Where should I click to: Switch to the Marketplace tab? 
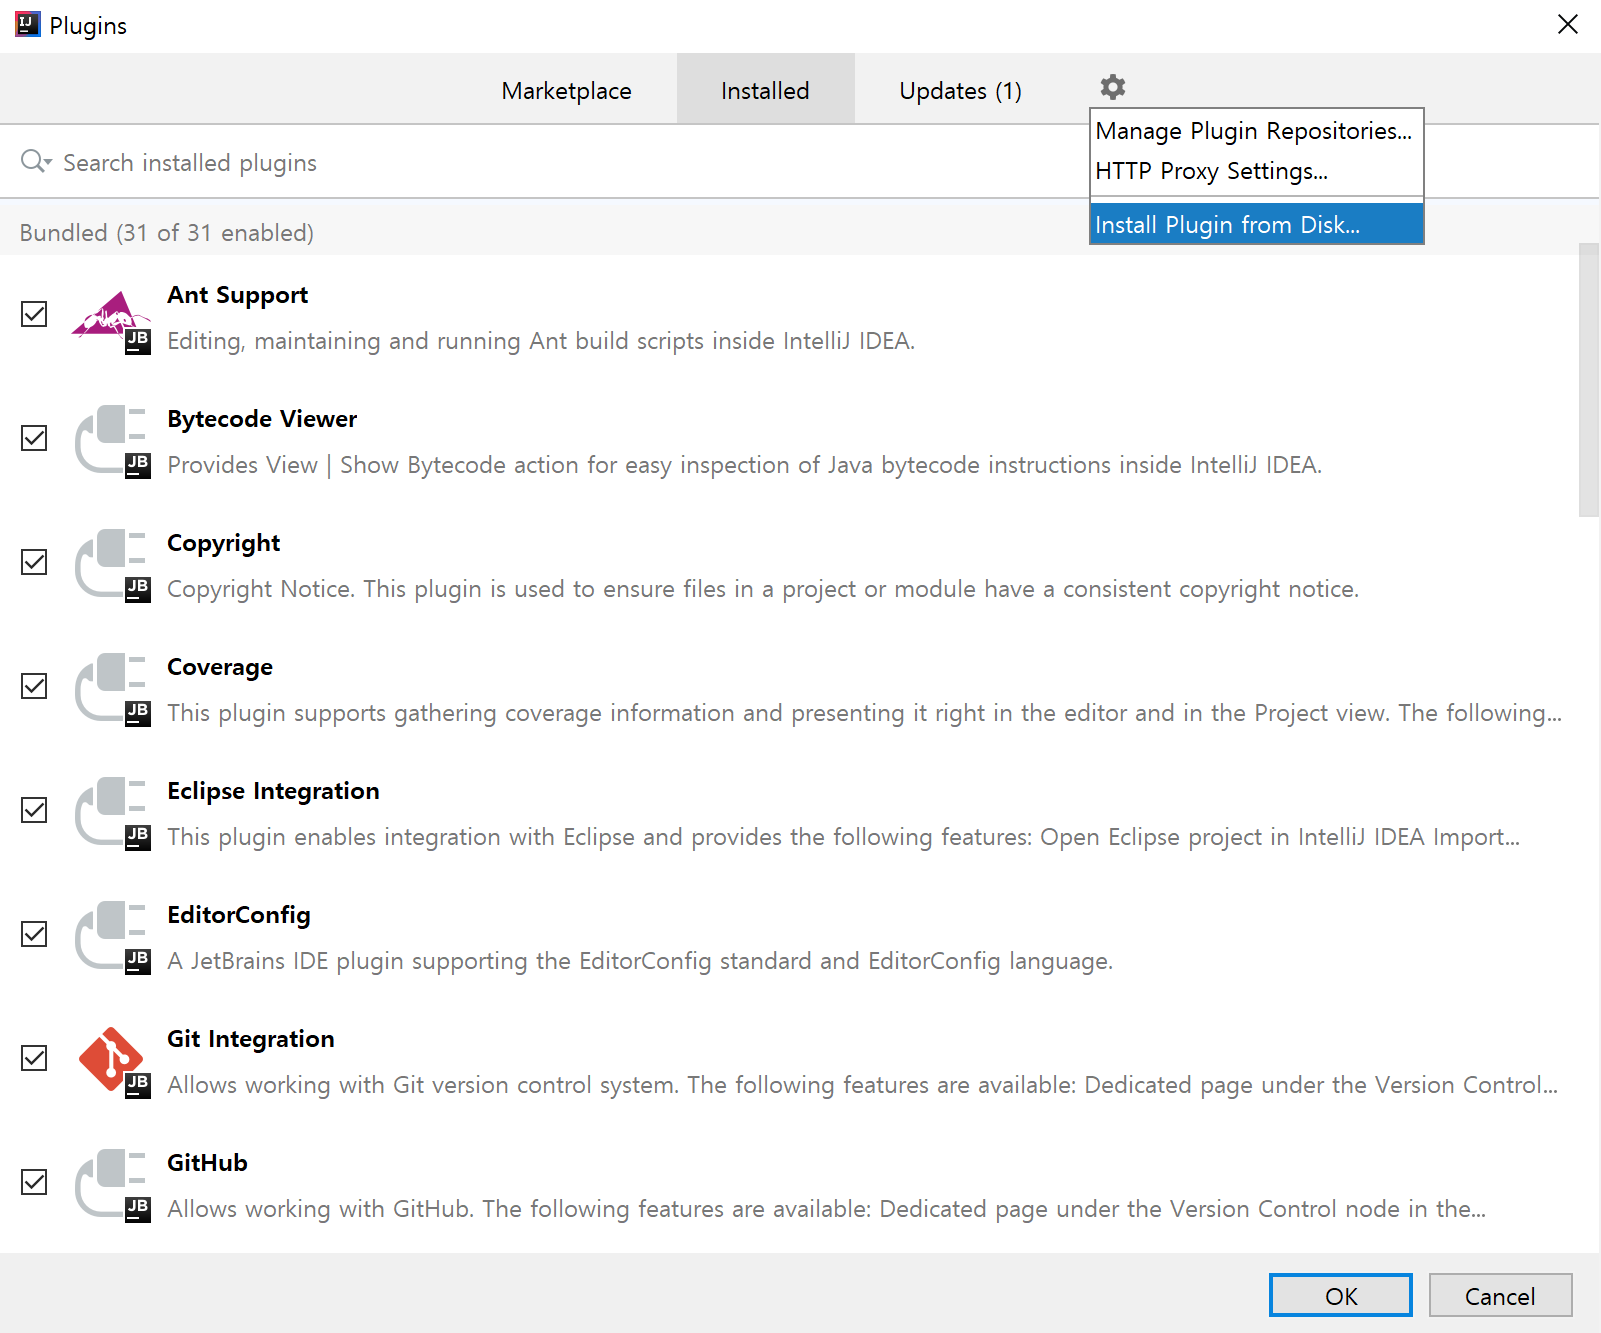(566, 90)
